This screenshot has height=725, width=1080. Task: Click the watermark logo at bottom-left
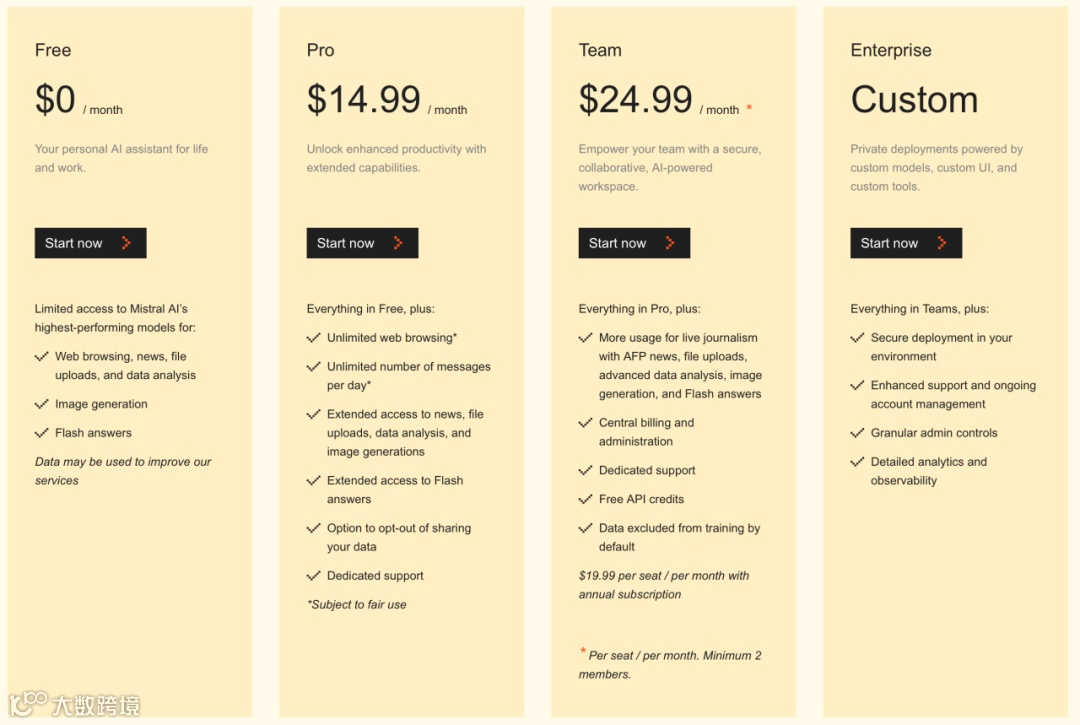click(x=28, y=704)
